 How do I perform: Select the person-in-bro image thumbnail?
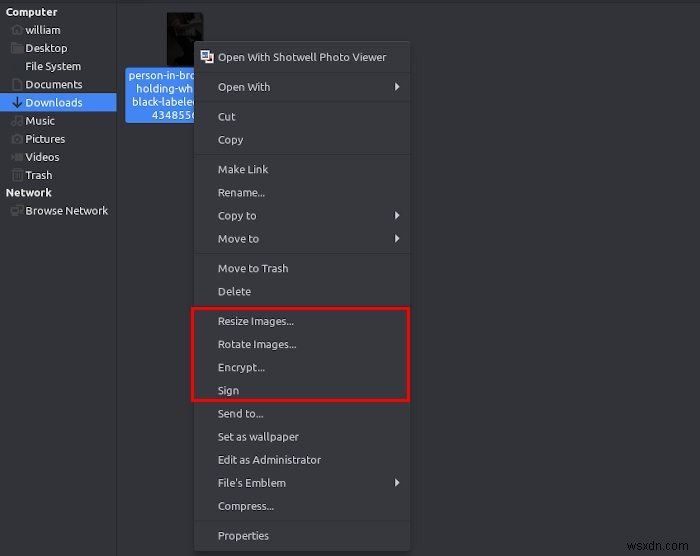pyautogui.click(x=184, y=39)
